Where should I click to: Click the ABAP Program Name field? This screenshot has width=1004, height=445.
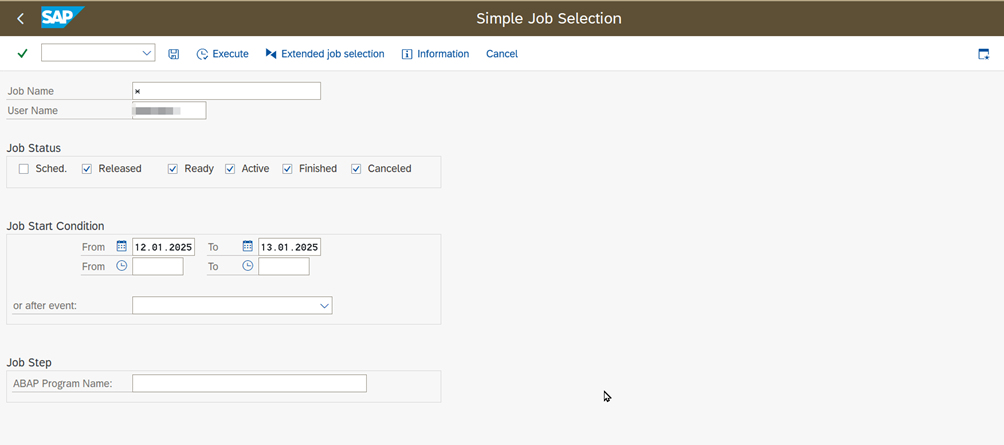(x=249, y=383)
